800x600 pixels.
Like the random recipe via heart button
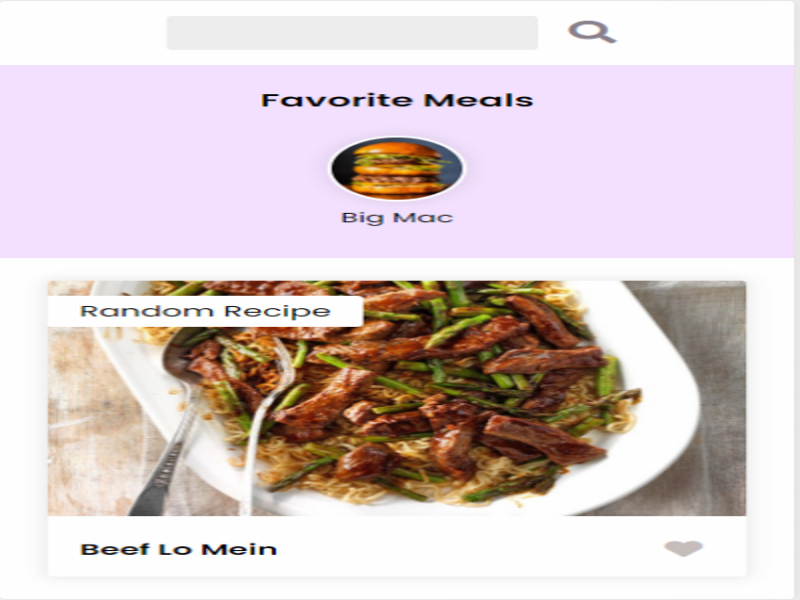click(x=683, y=548)
